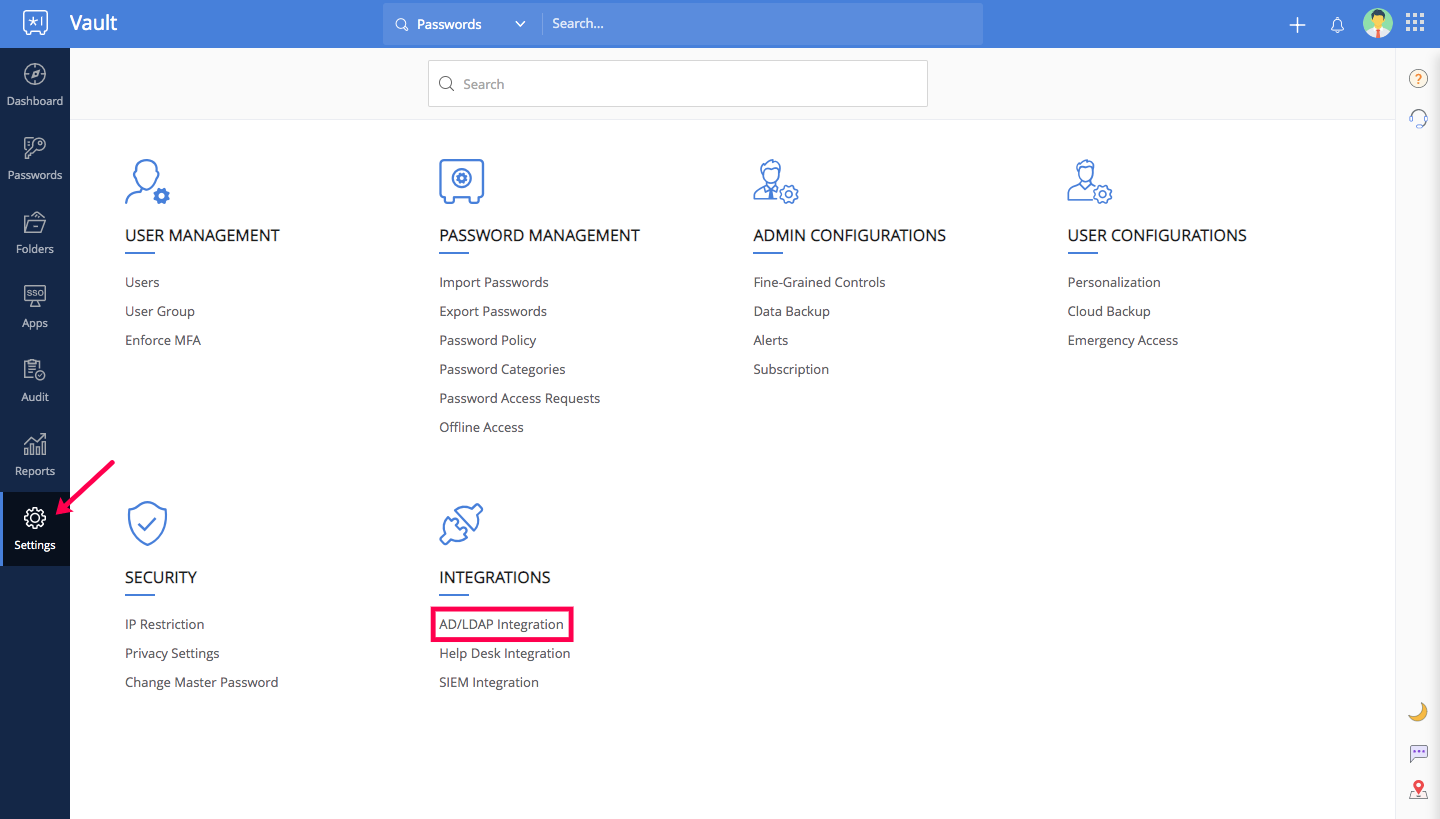Open Emergency Access settings
Screen dimensions: 1440x819
point(1122,340)
